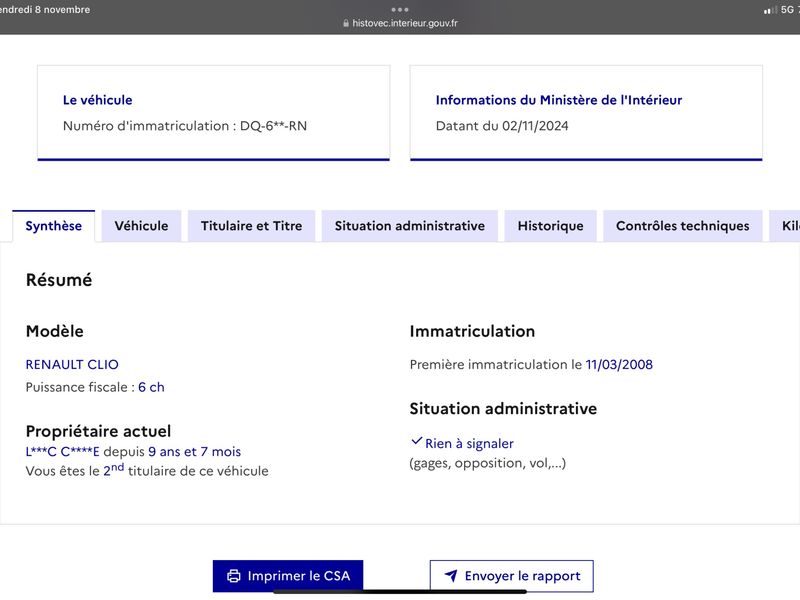The image size is (800, 600).
Task: Open the Contrôles techniques tab
Action: click(x=683, y=226)
